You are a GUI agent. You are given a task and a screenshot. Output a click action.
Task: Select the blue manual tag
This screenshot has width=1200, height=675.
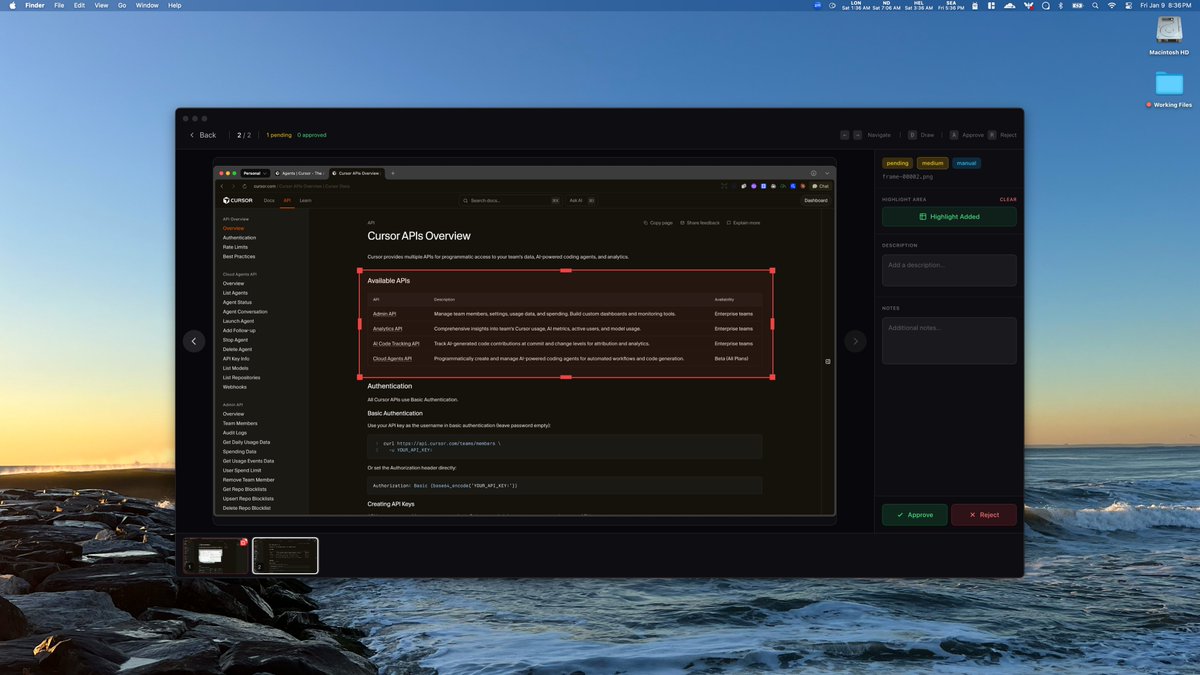point(966,163)
